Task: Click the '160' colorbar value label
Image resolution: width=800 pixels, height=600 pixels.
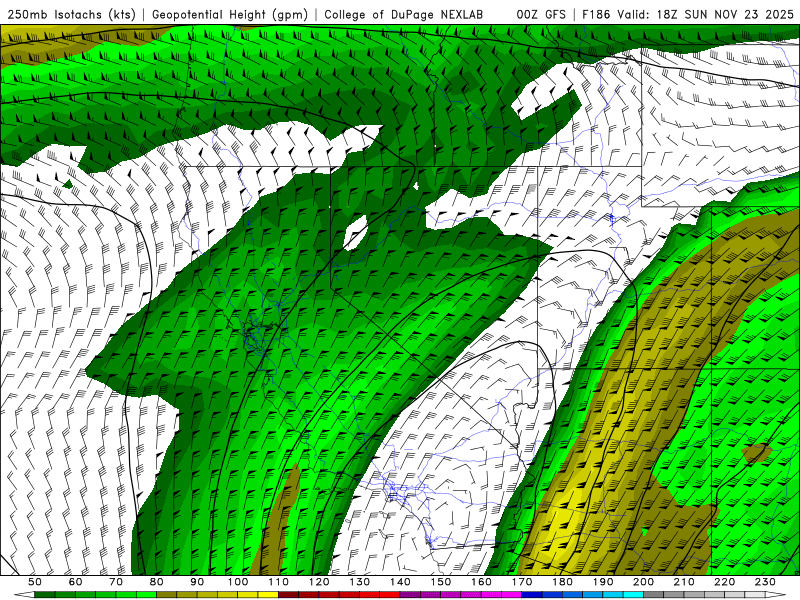Action: [x=481, y=582]
